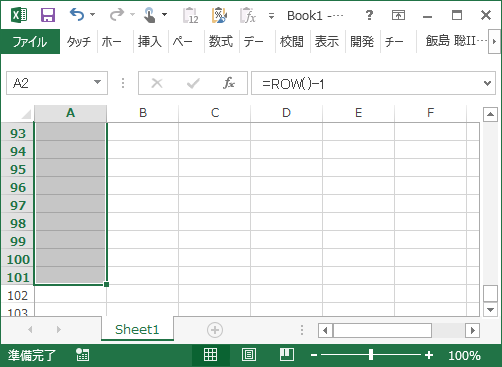The width and height of the screenshot is (502, 367).
Task: Click the paste values clipboard icon
Action: click(x=190, y=15)
